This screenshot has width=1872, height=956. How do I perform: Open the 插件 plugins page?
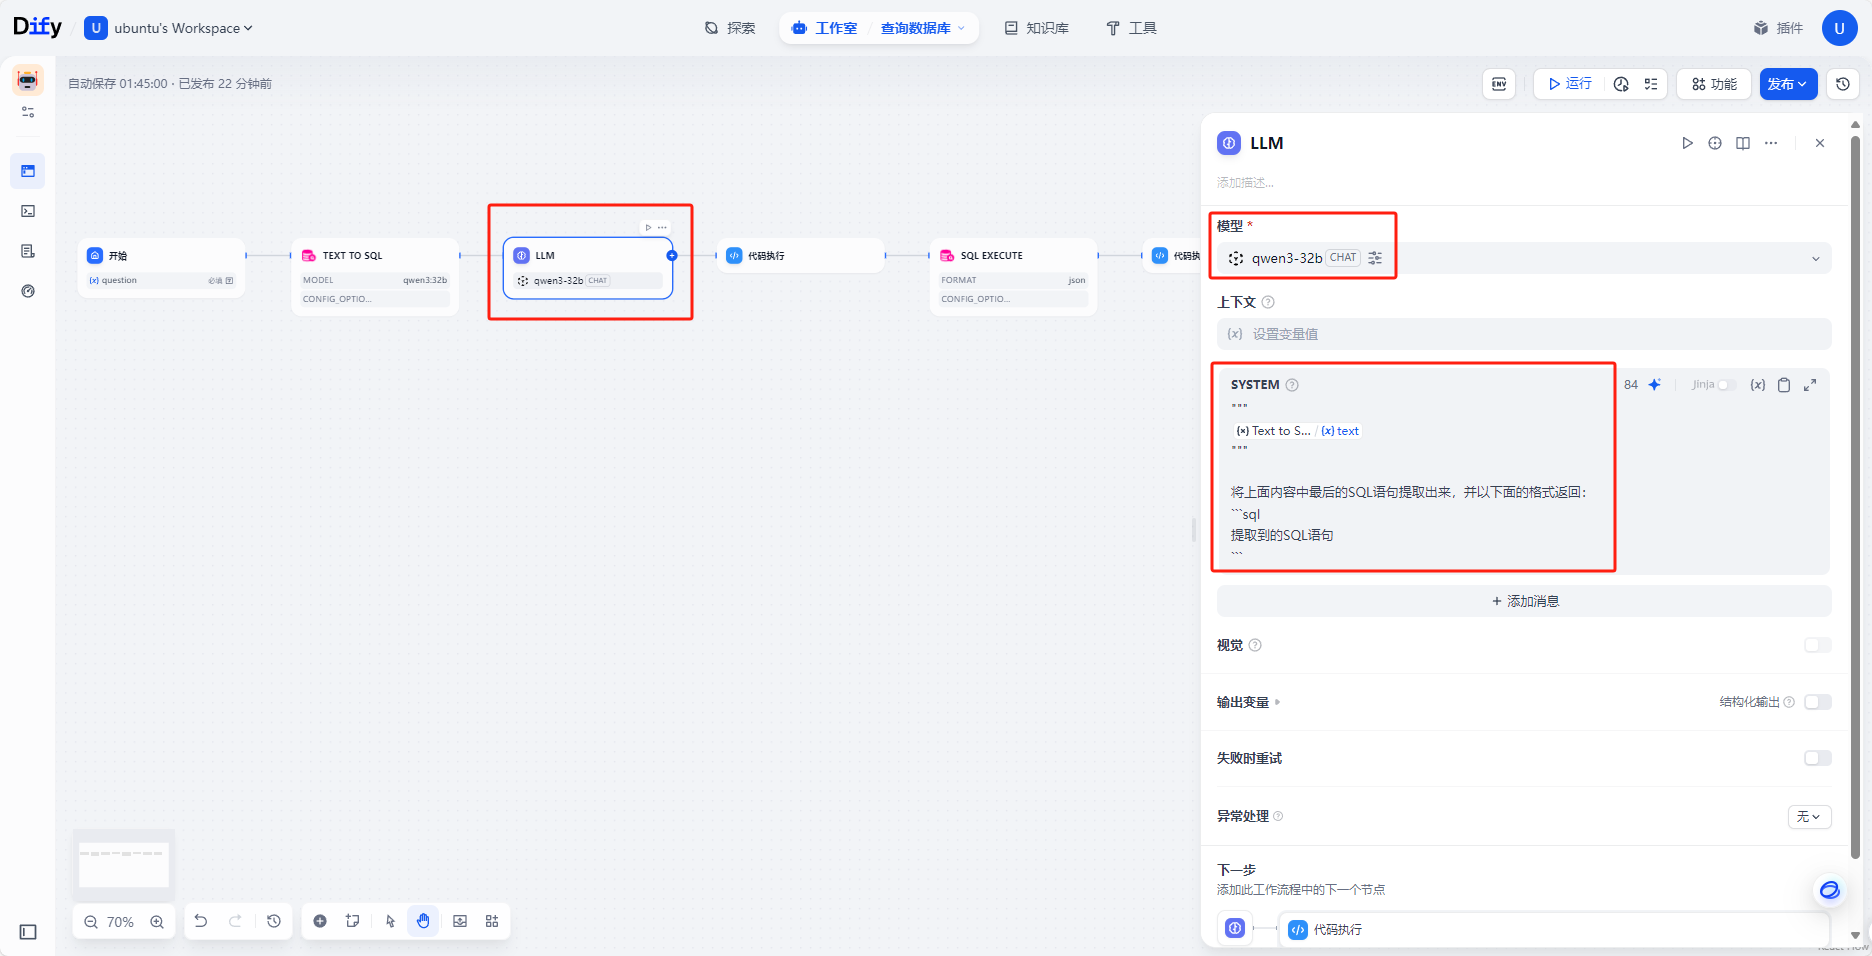click(x=1778, y=28)
